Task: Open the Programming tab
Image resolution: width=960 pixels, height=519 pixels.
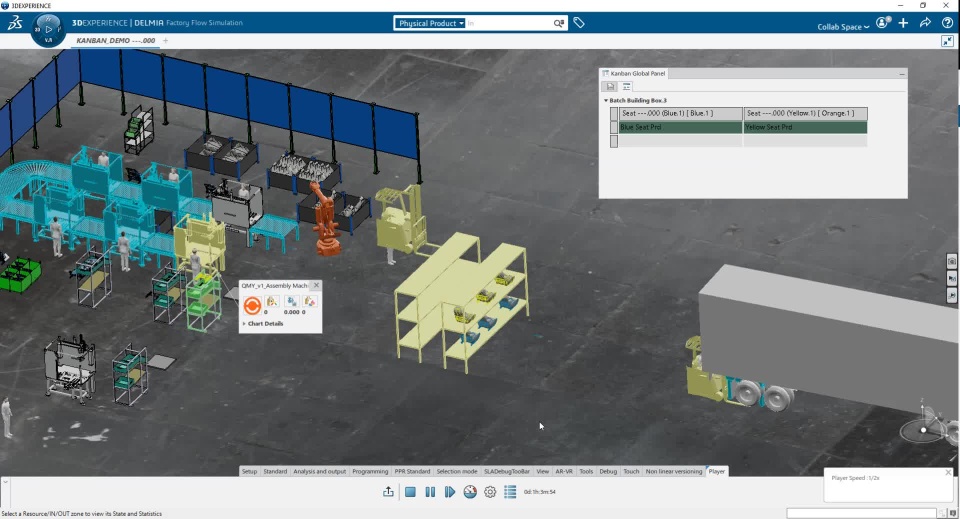Action: pos(370,471)
